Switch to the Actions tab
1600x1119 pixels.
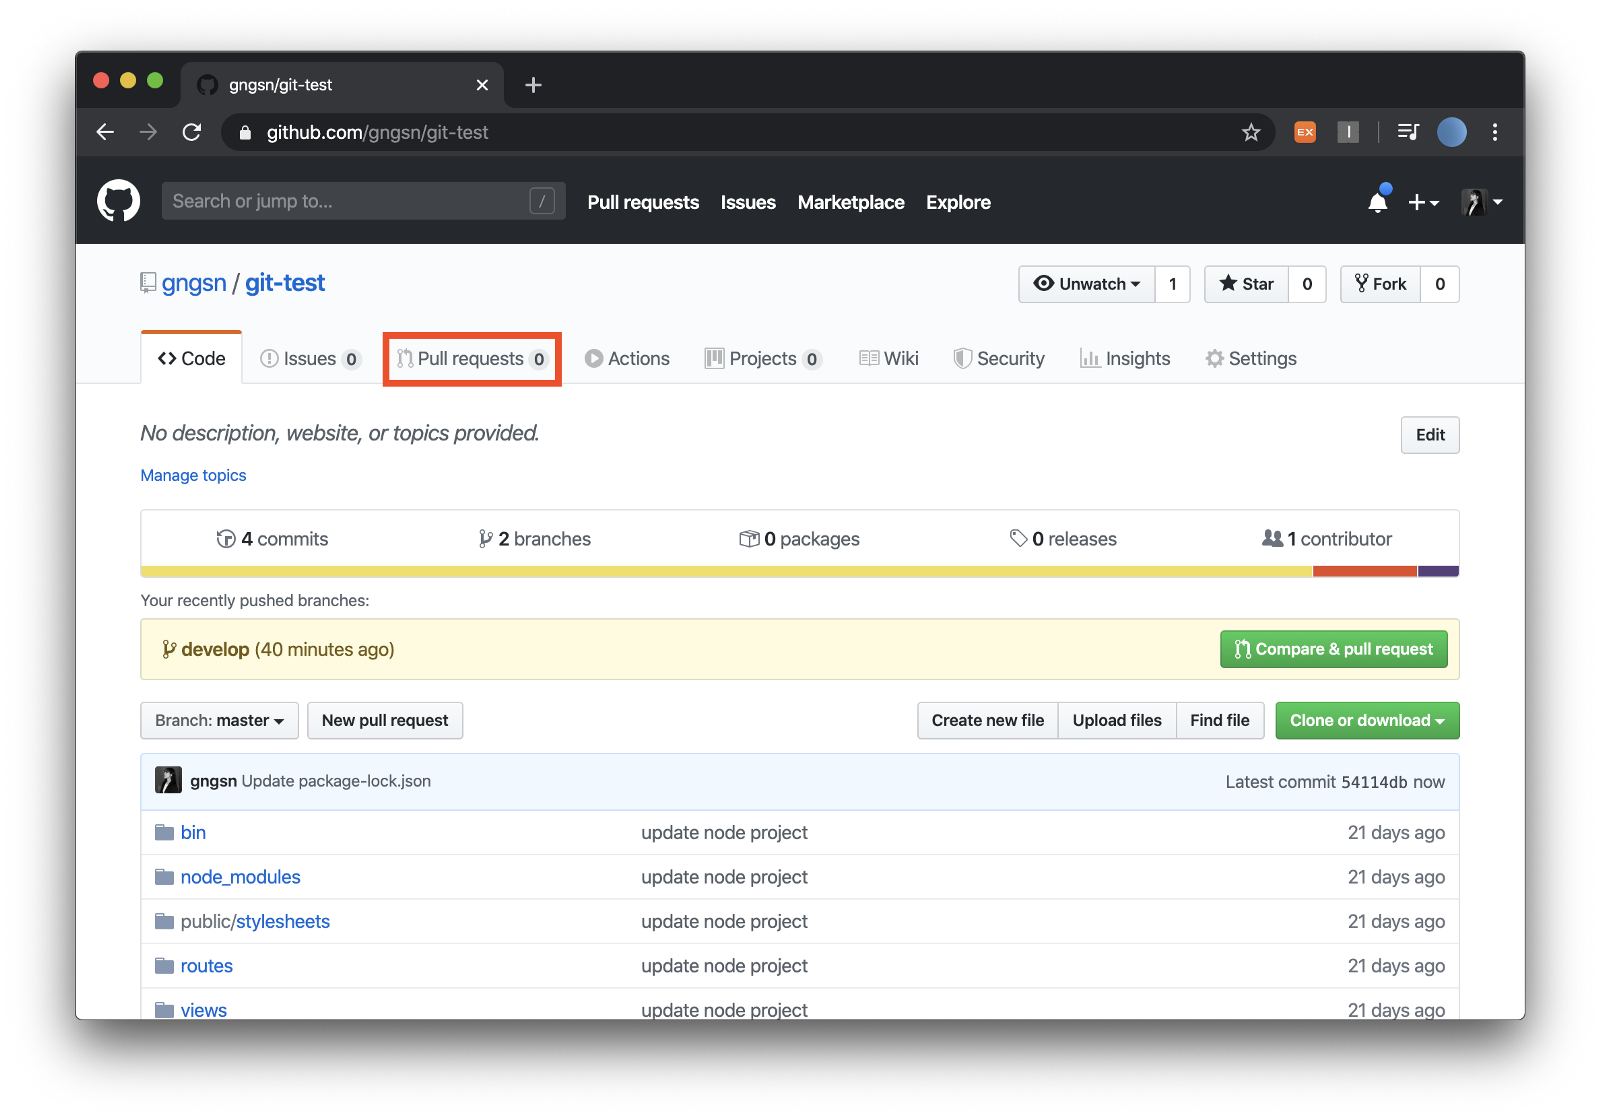(627, 358)
